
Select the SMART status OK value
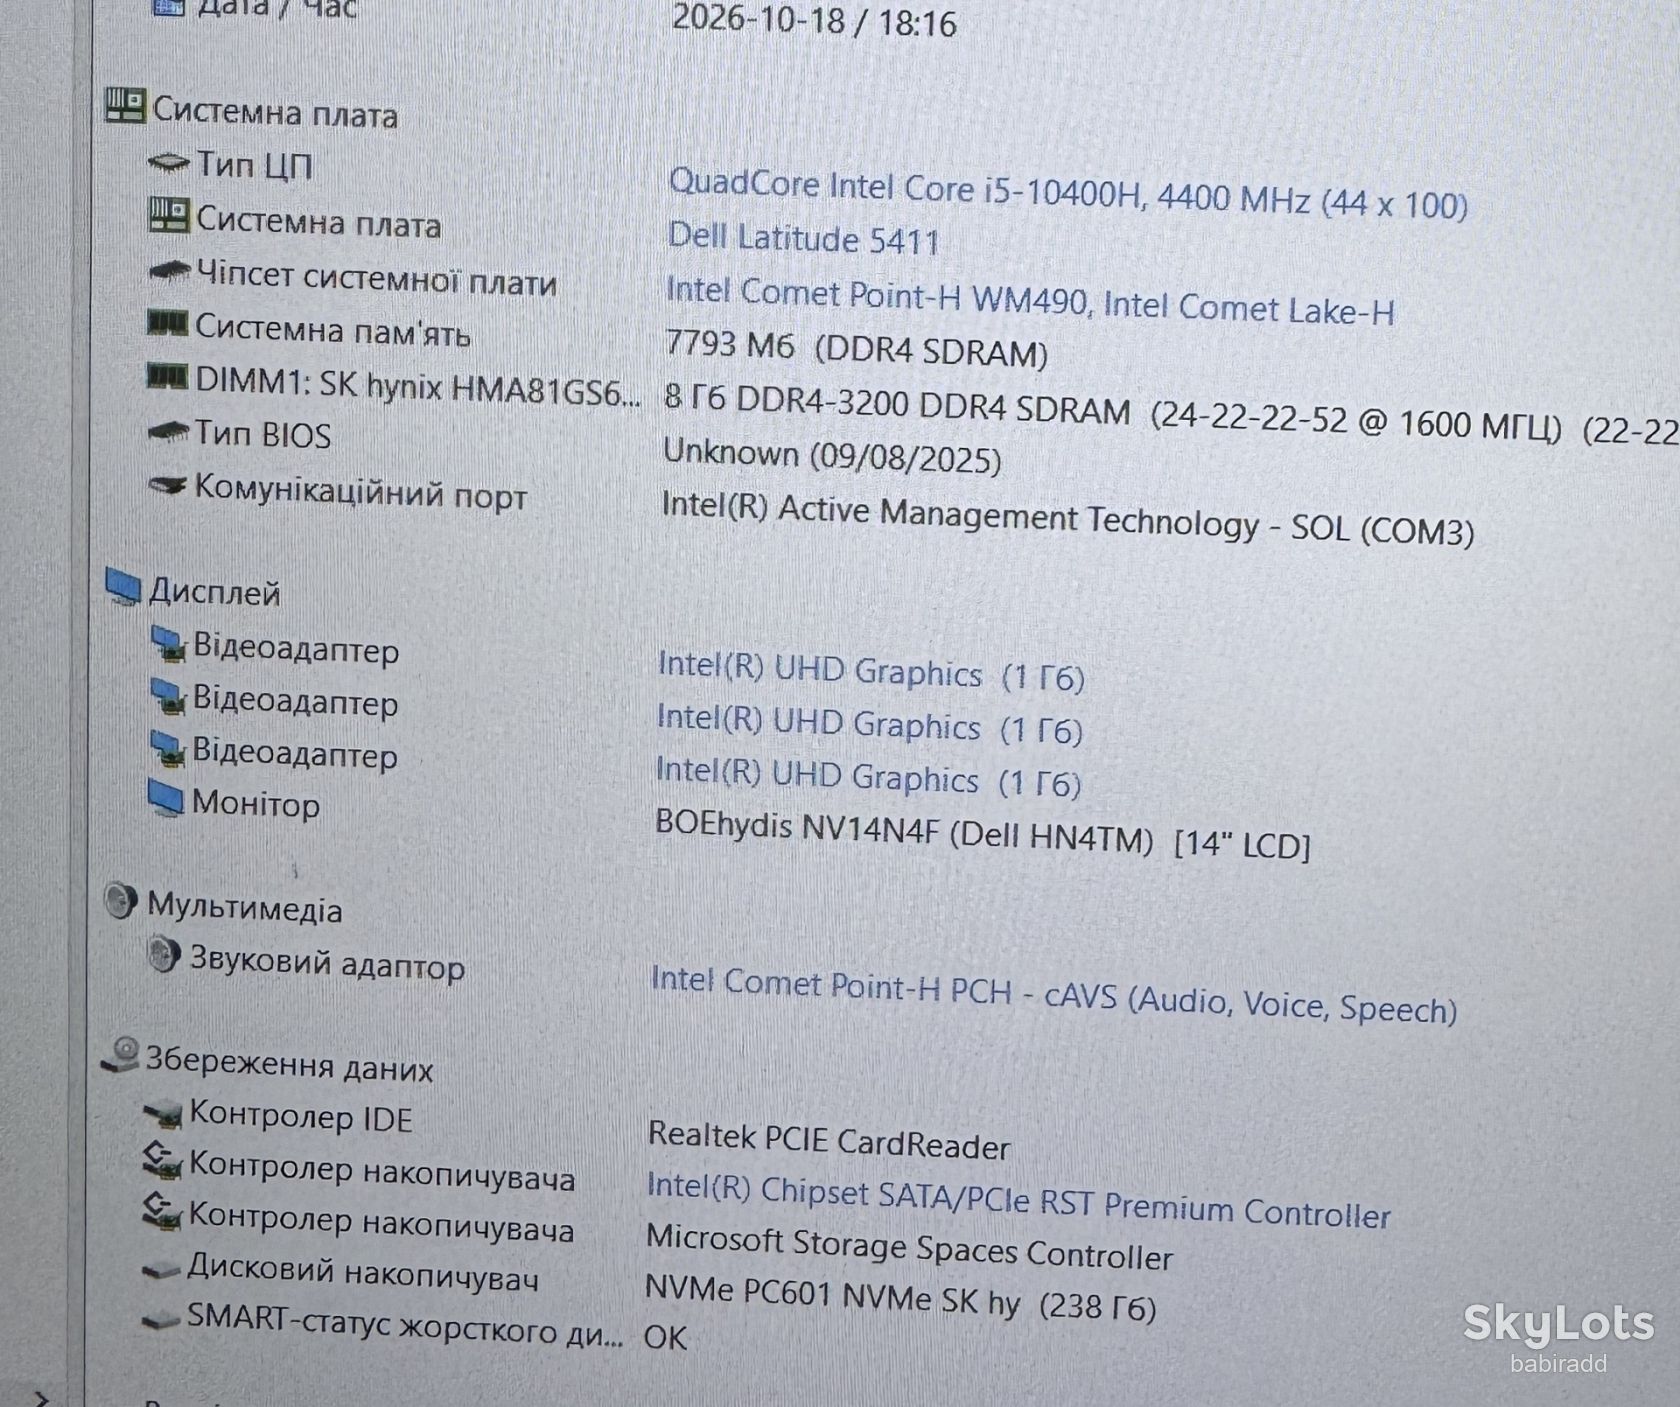click(665, 1337)
